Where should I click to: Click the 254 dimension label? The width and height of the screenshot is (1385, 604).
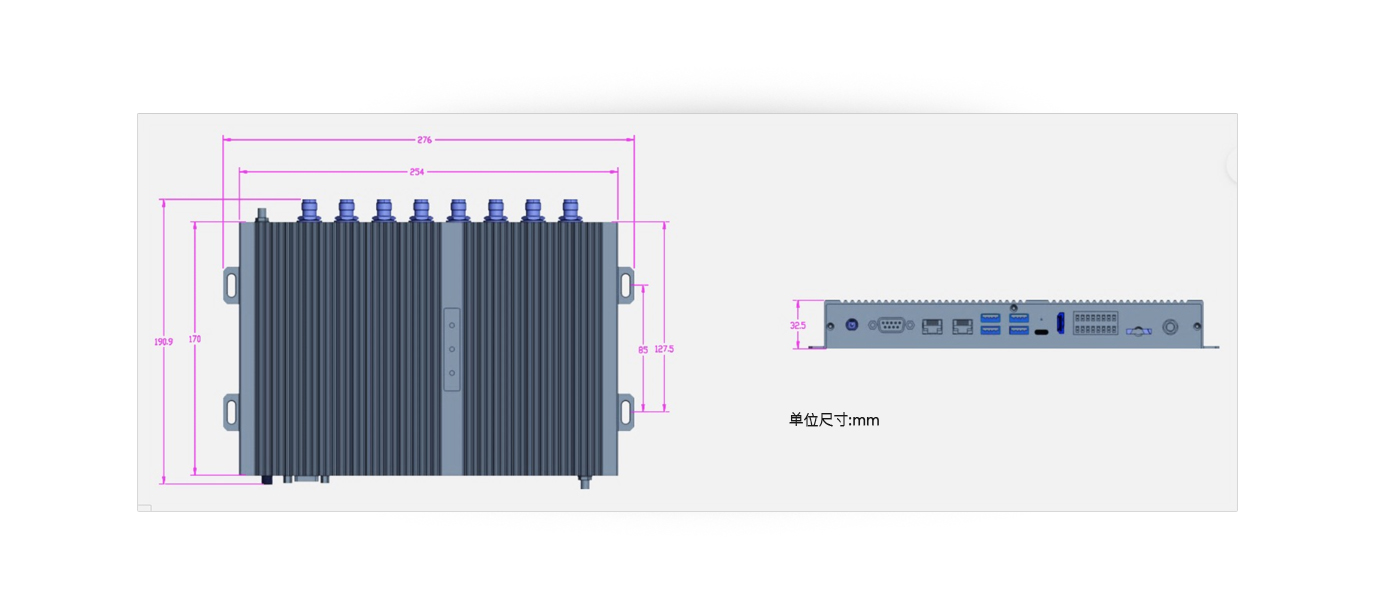pos(417,172)
